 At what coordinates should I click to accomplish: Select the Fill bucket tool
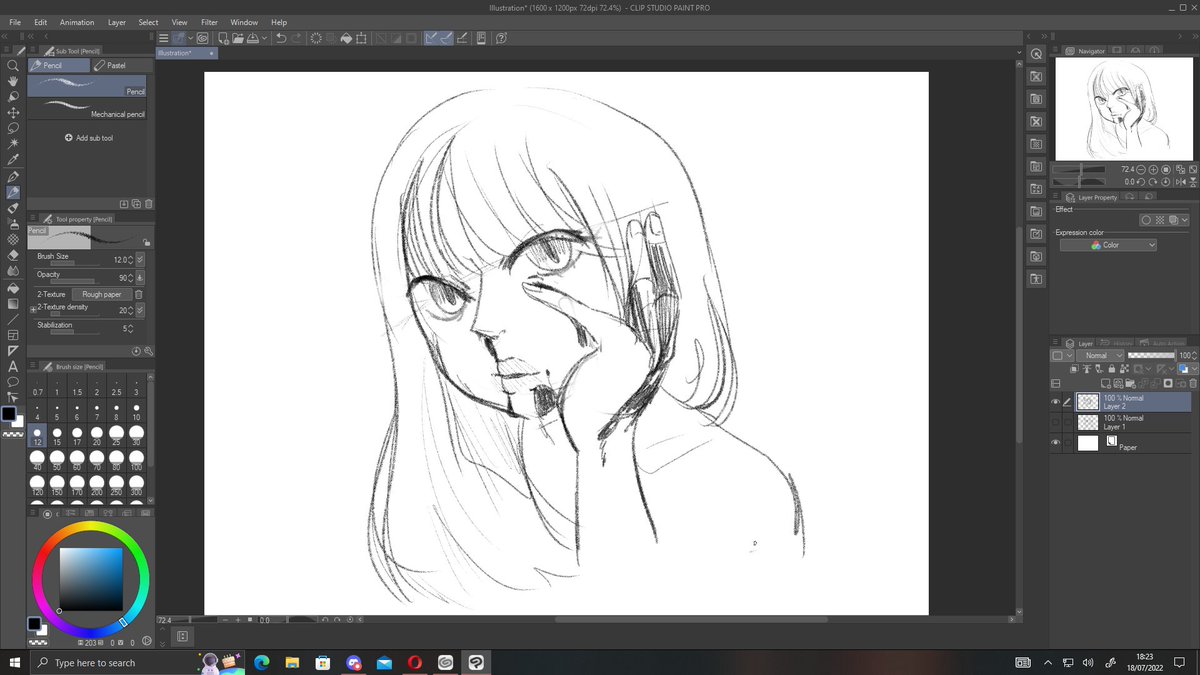click(13, 287)
